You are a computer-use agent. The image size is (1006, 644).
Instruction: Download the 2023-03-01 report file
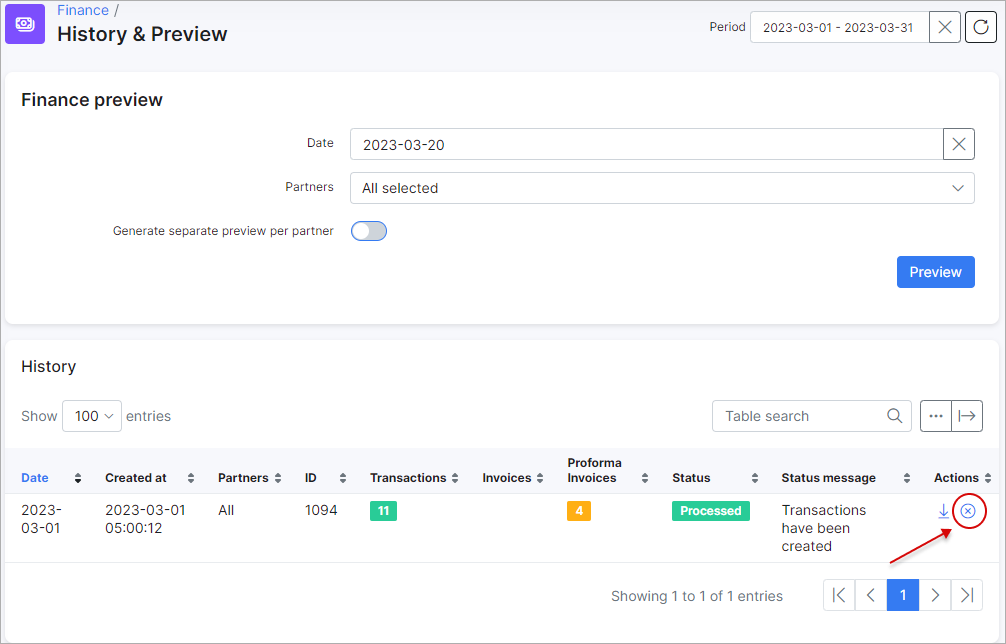[x=942, y=511]
